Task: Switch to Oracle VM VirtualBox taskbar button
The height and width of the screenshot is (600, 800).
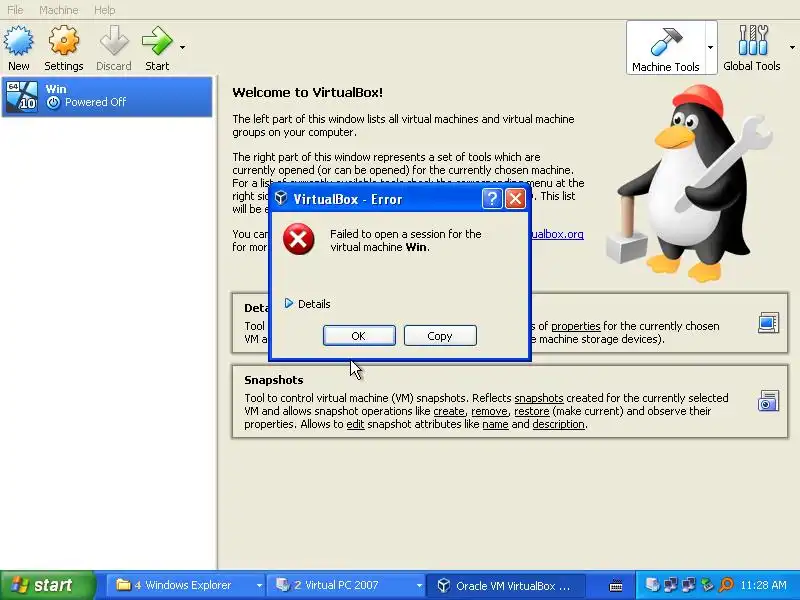Action: (505, 585)
